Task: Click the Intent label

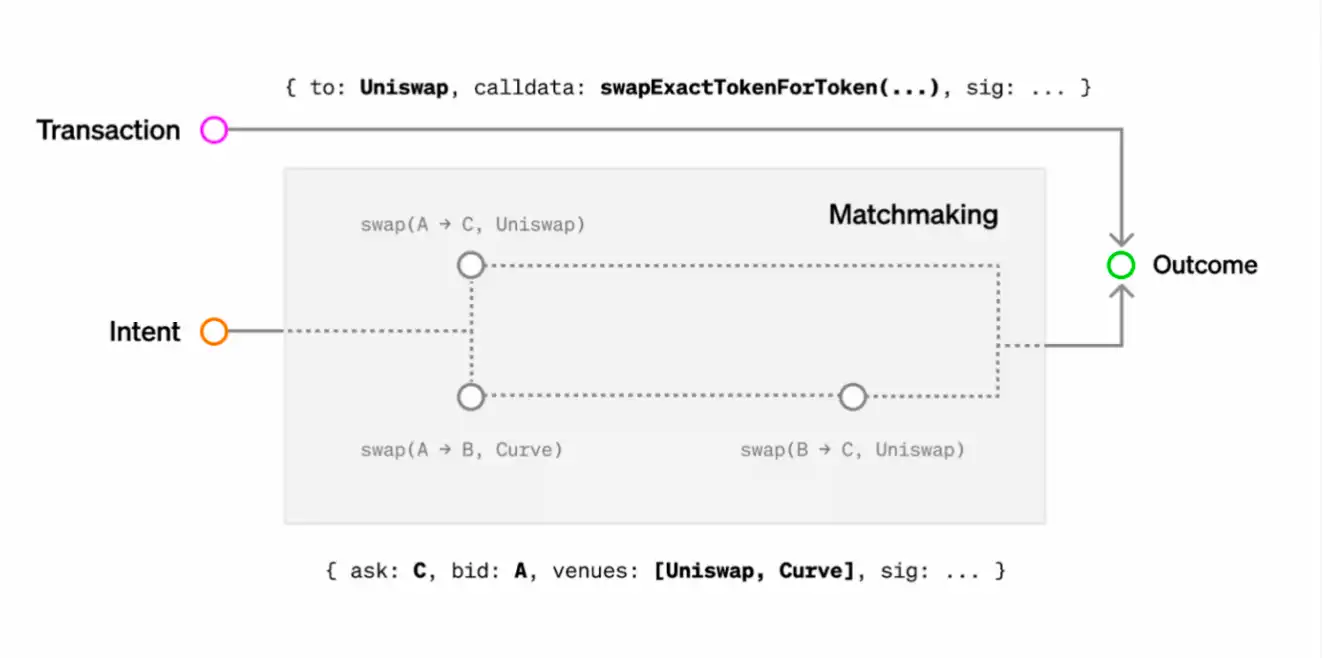Action: (145, 332)
